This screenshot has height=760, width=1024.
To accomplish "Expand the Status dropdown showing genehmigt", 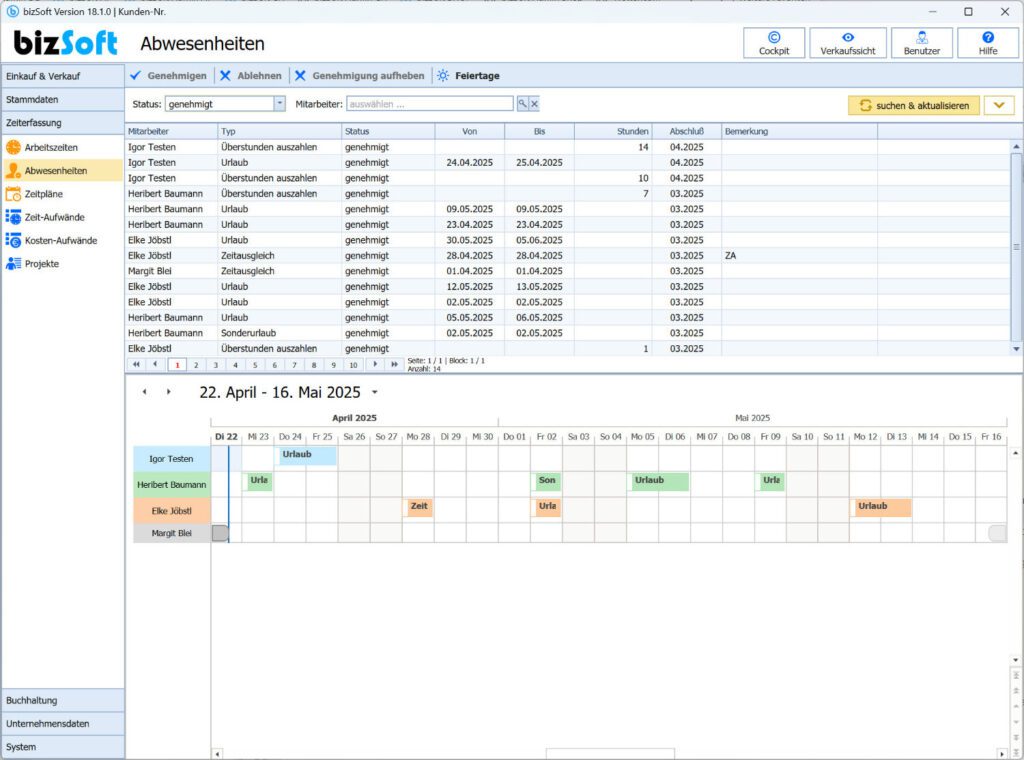I will click(280, 104).
